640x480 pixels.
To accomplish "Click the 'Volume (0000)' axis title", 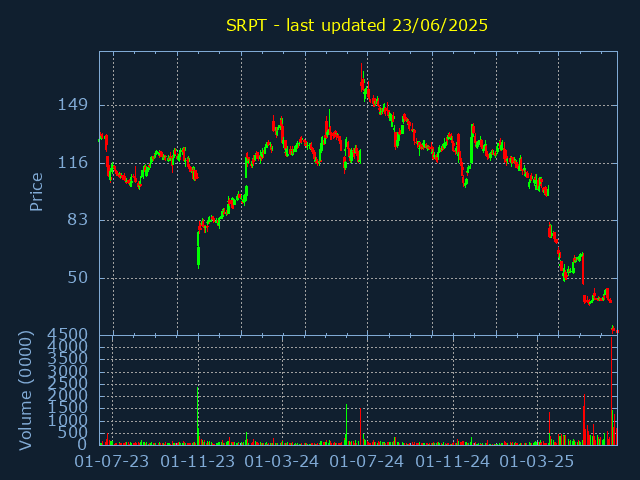I will (25, 391).
